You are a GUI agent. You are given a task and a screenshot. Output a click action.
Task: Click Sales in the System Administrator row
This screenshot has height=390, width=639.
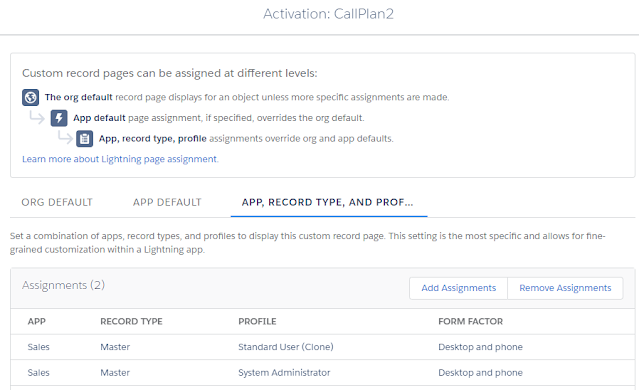38,372
